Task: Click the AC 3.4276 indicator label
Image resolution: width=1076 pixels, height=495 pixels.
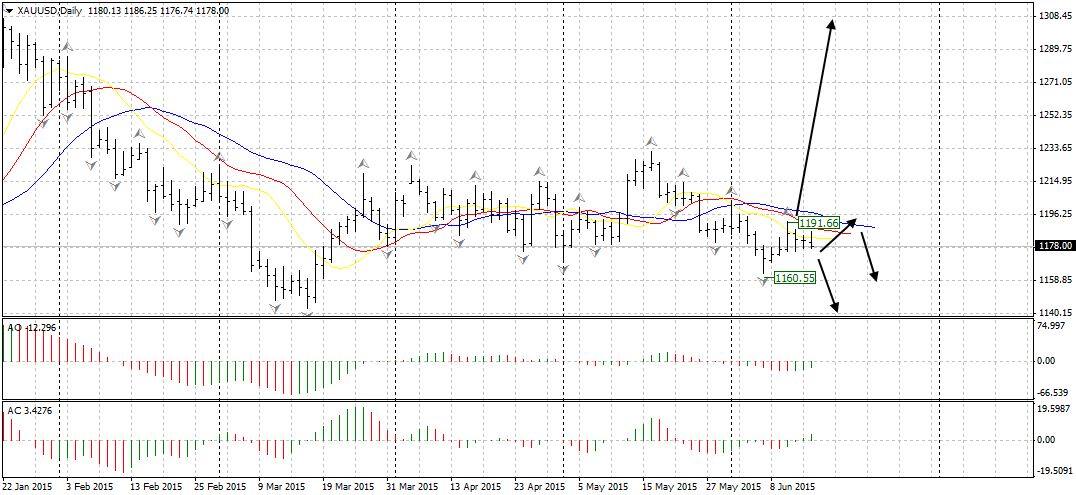Action: pos(30,410)
